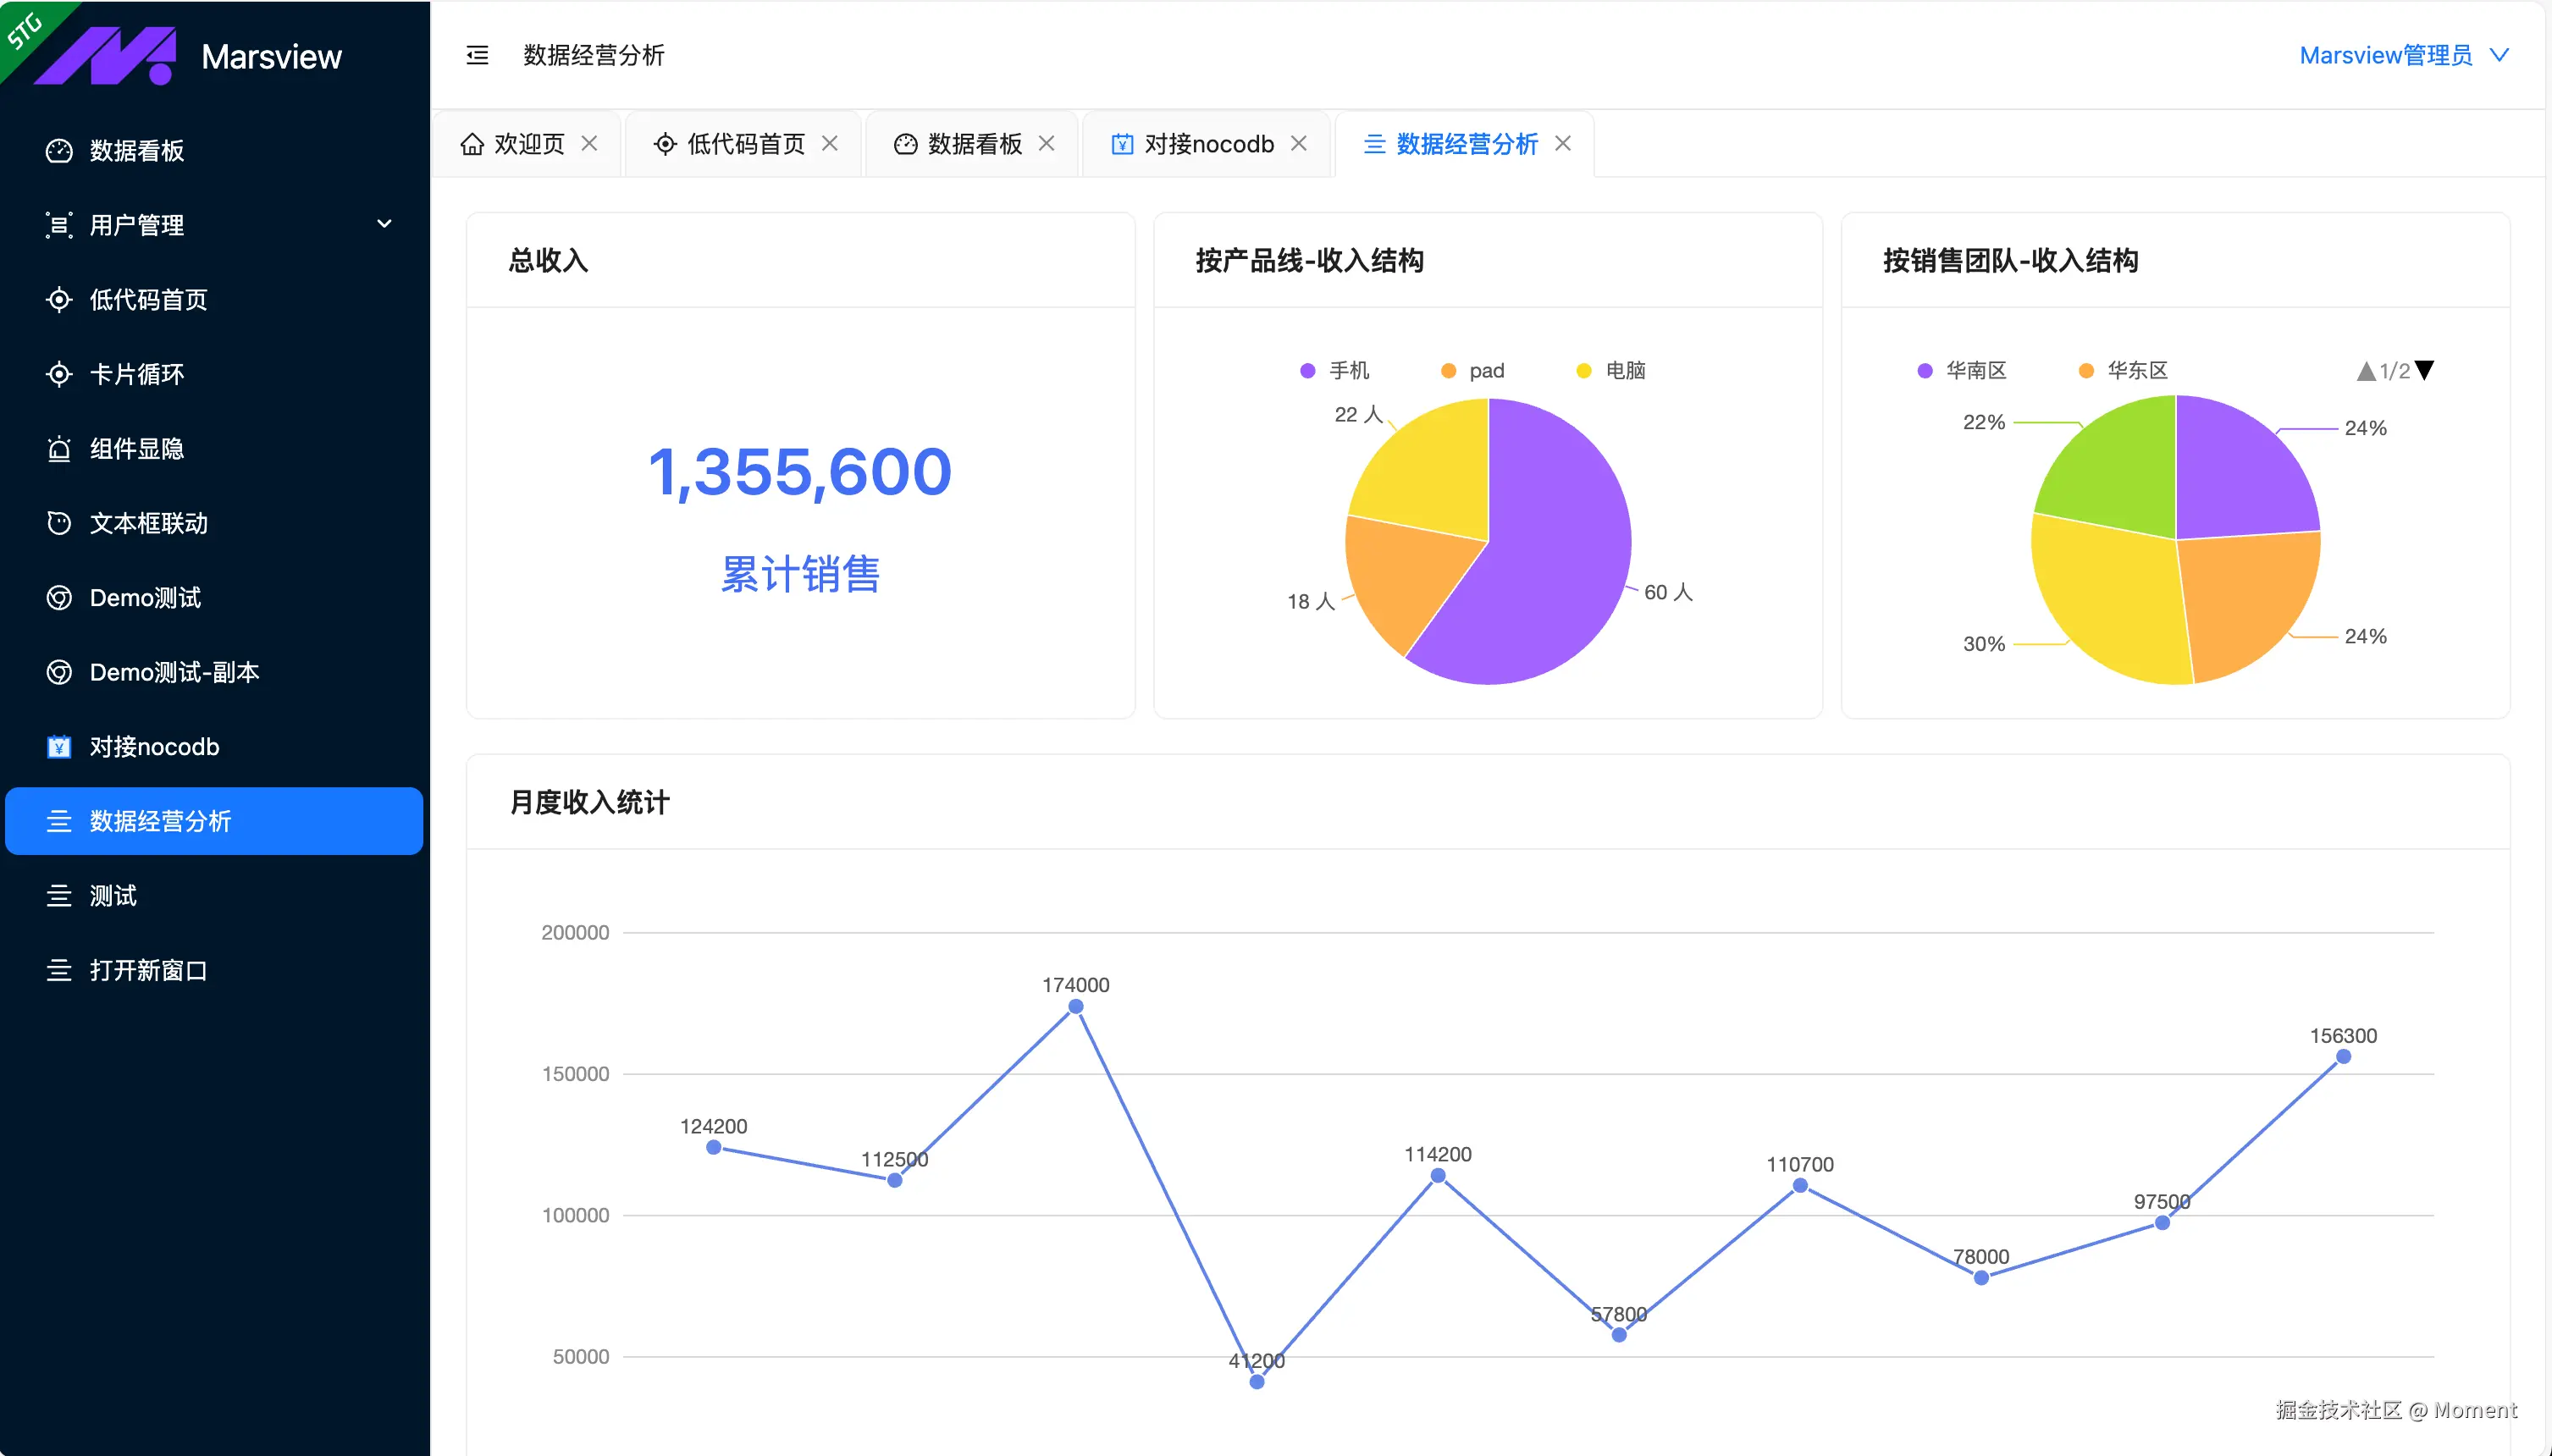Click the nocodb calendar icon in sidebar

(x=59, y=747)
